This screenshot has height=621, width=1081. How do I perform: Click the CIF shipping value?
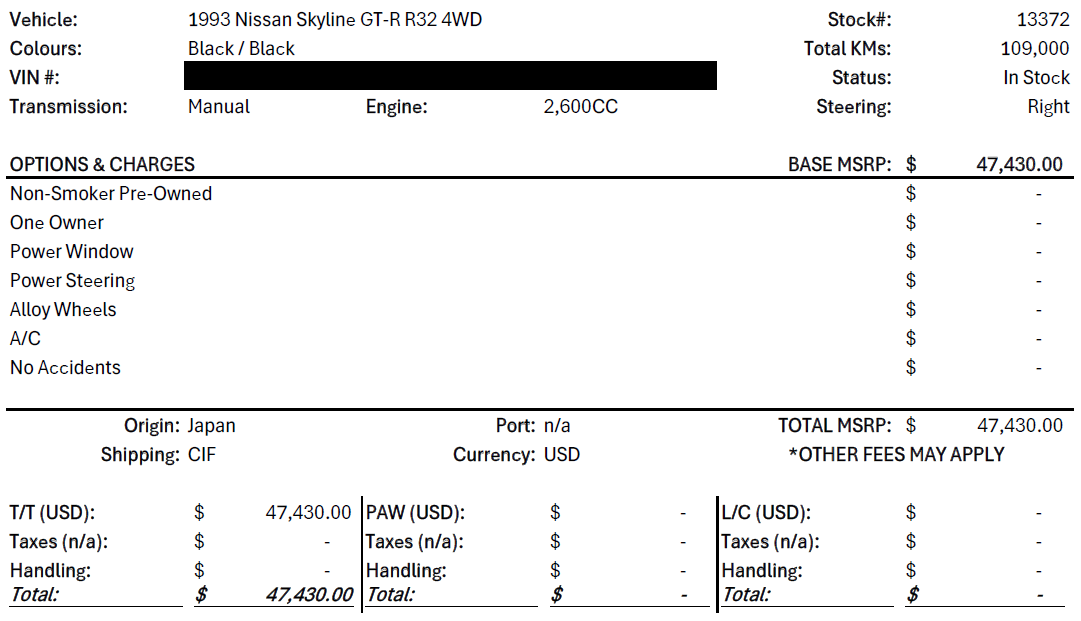(x=202, y=455)
